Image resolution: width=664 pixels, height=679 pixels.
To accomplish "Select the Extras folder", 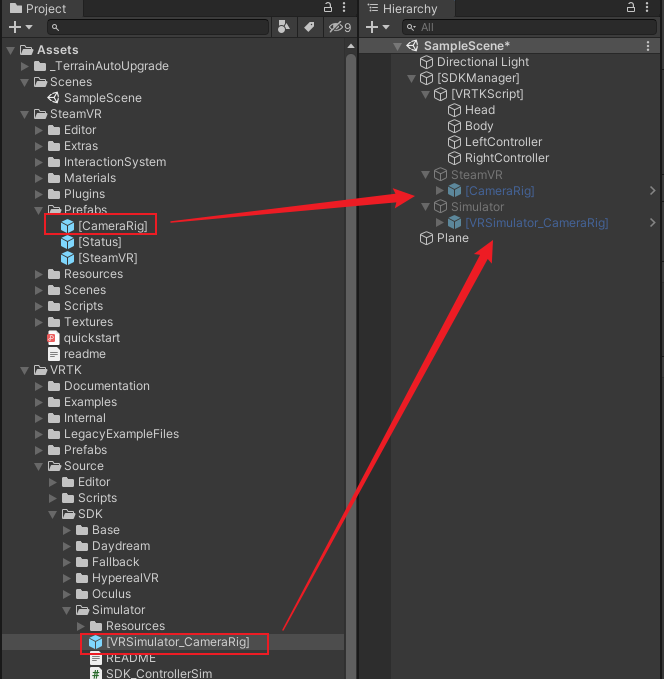I will [73, 146].
